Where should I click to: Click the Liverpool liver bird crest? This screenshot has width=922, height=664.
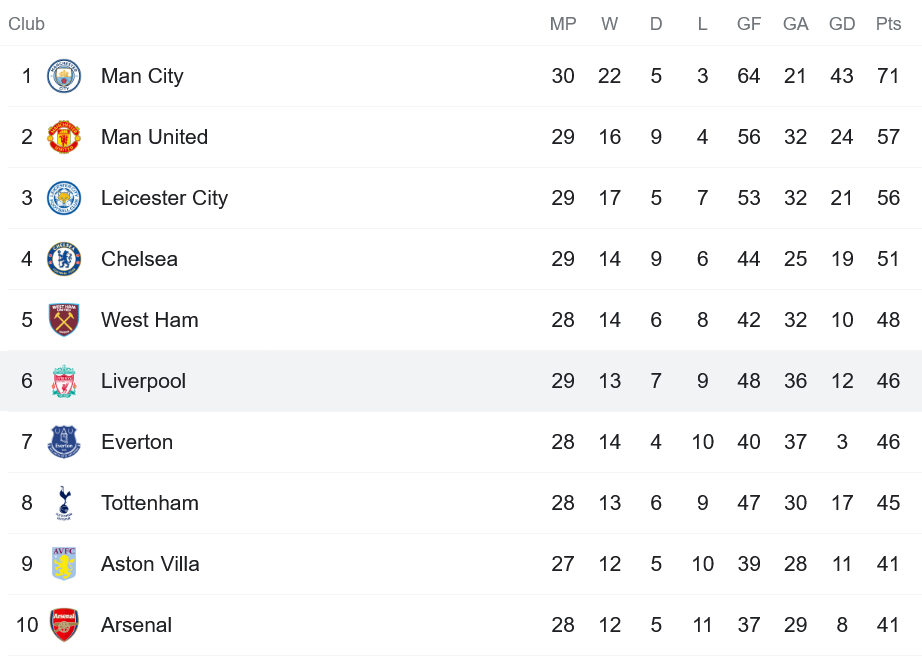coord(64,381)
